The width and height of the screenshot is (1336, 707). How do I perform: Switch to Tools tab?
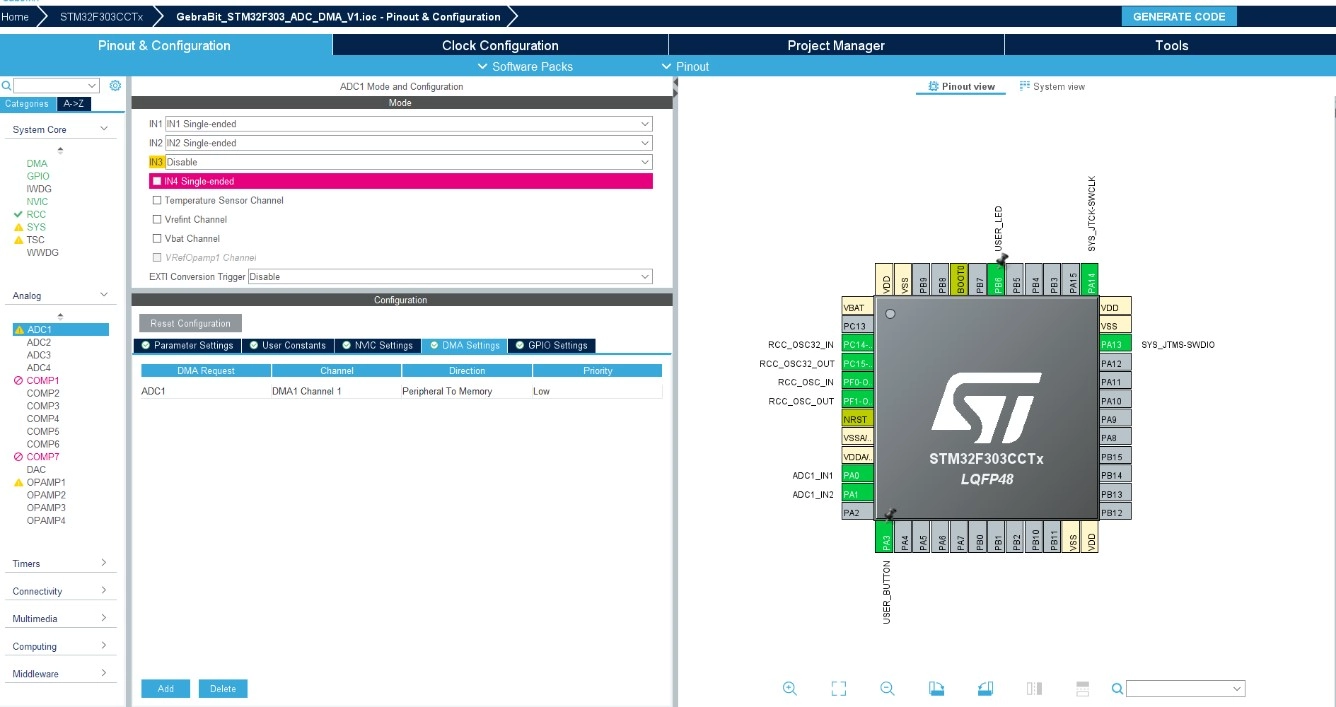tap(1171, 45)
